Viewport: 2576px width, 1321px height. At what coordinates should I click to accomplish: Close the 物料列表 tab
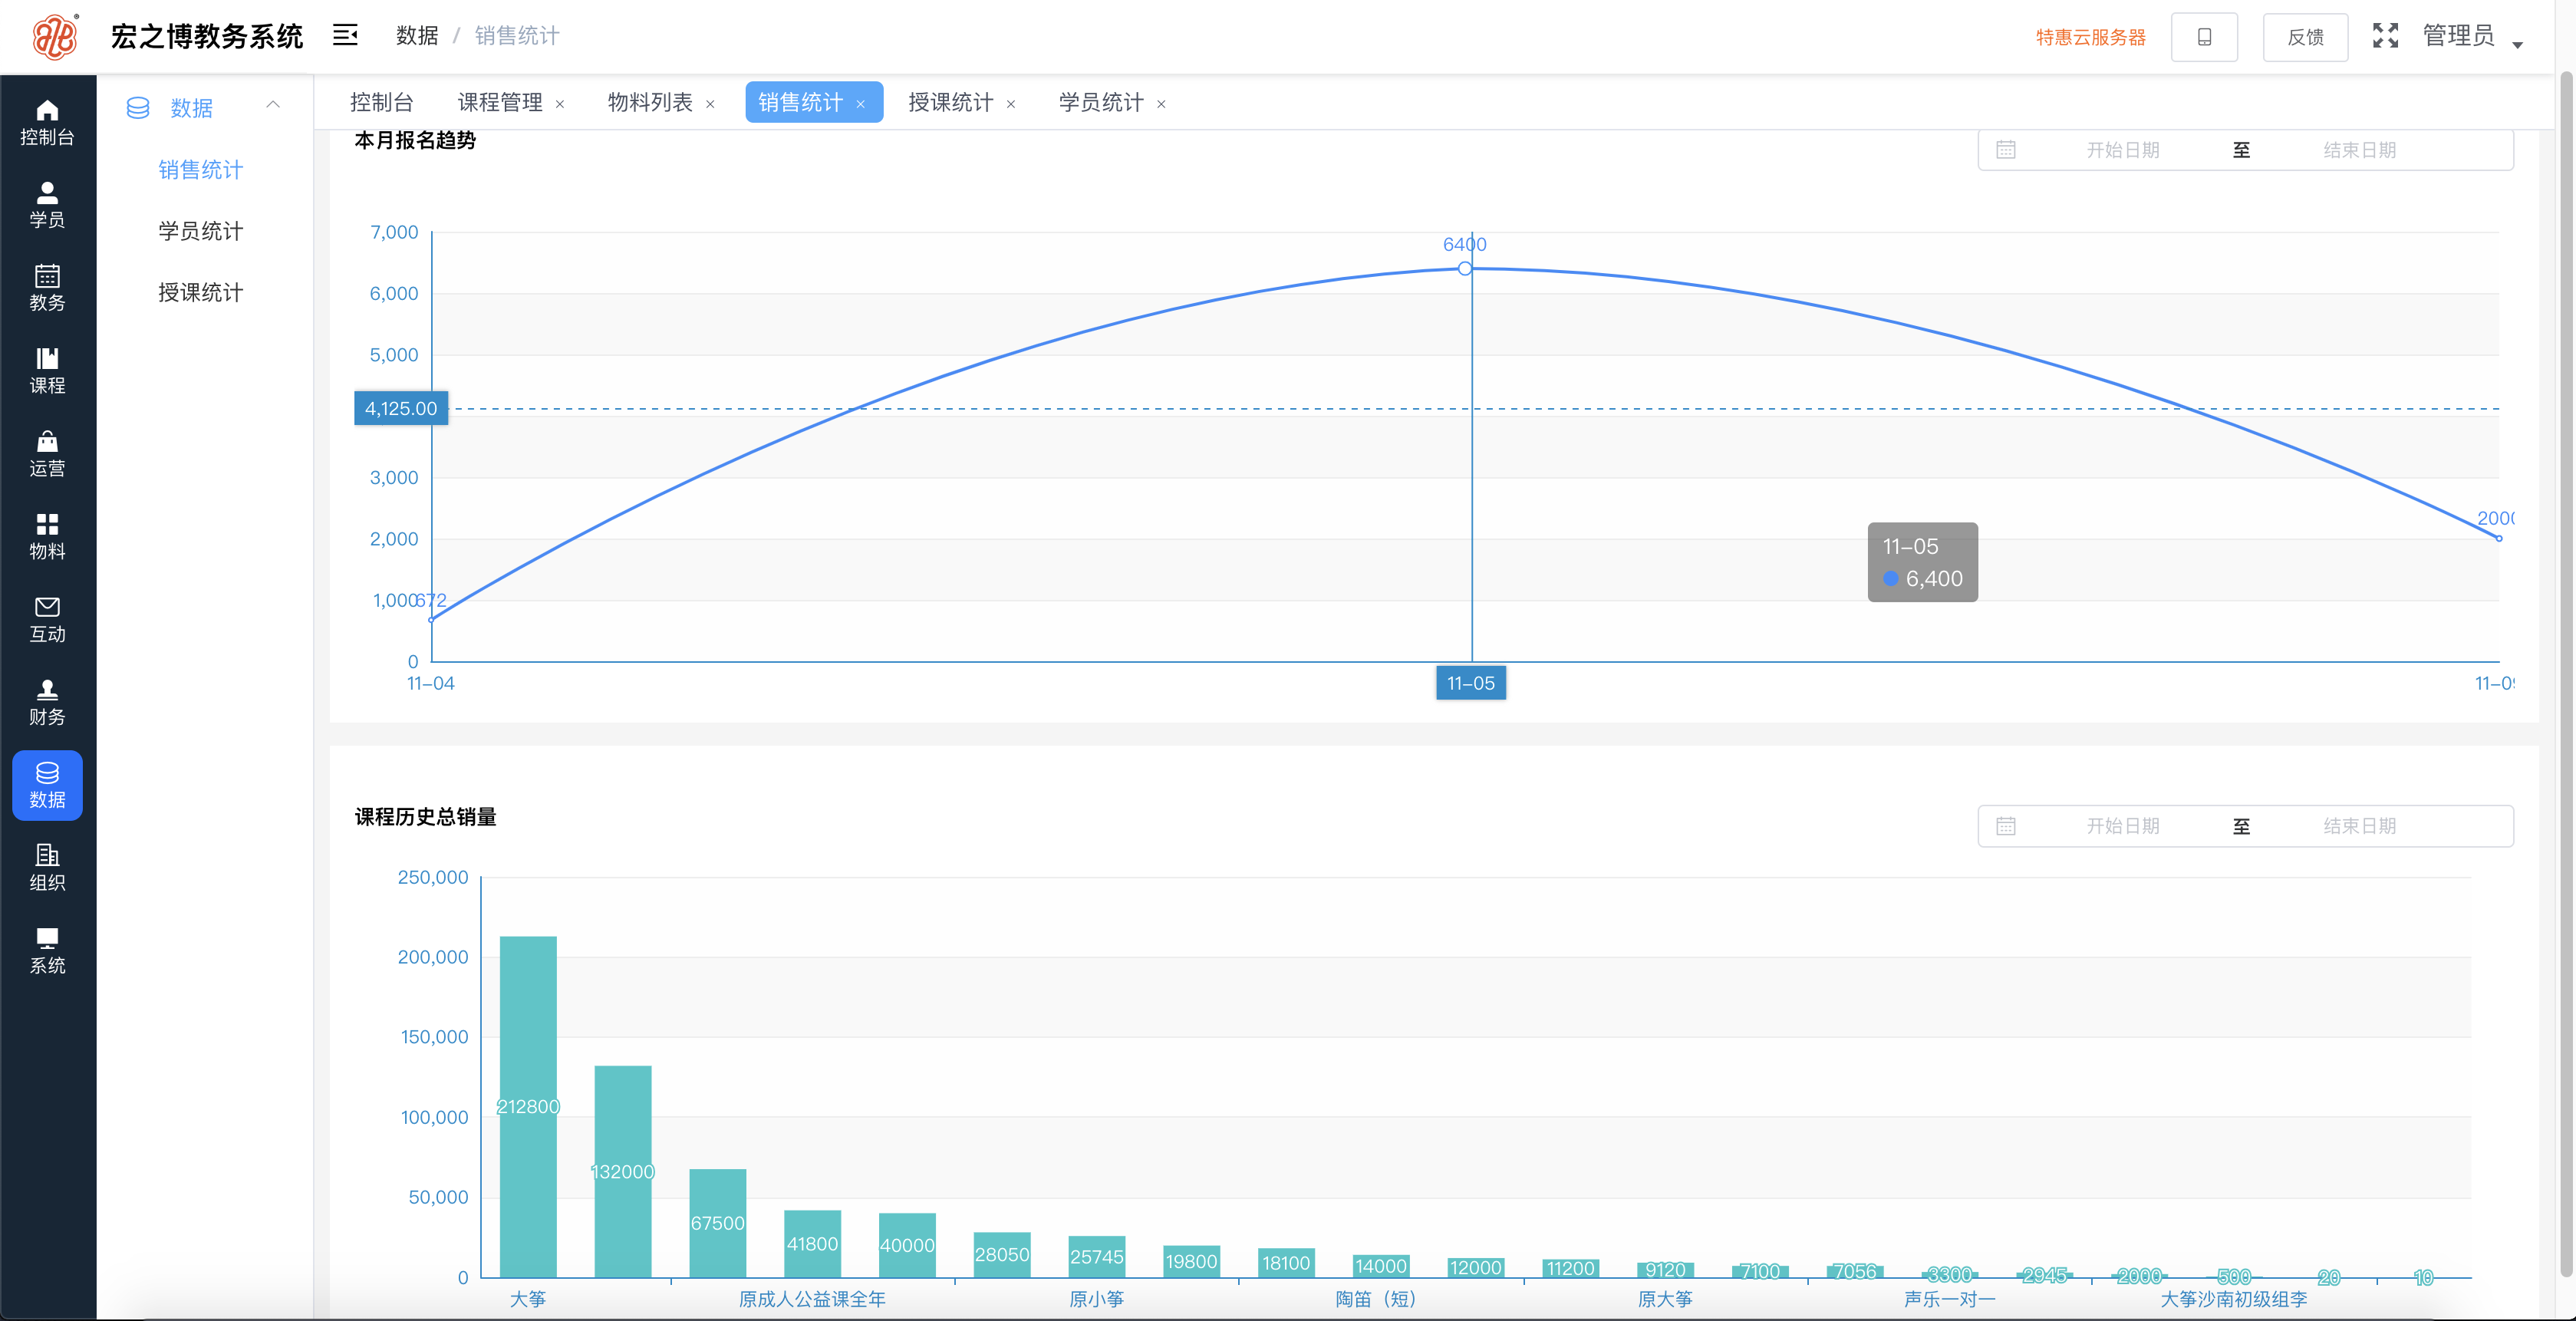(x=710, y=104)
